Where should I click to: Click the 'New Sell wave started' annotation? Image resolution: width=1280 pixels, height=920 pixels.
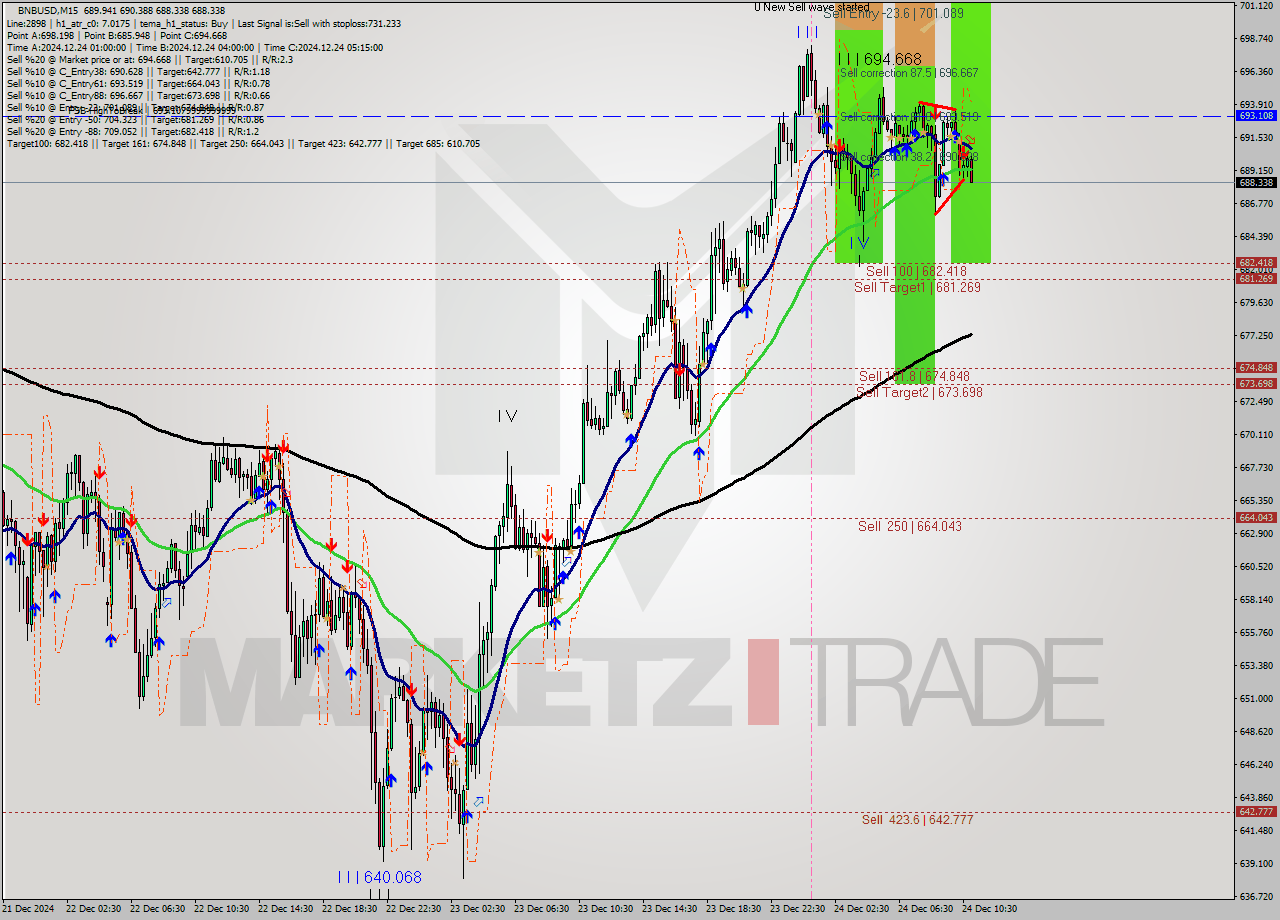coord(817,7)
